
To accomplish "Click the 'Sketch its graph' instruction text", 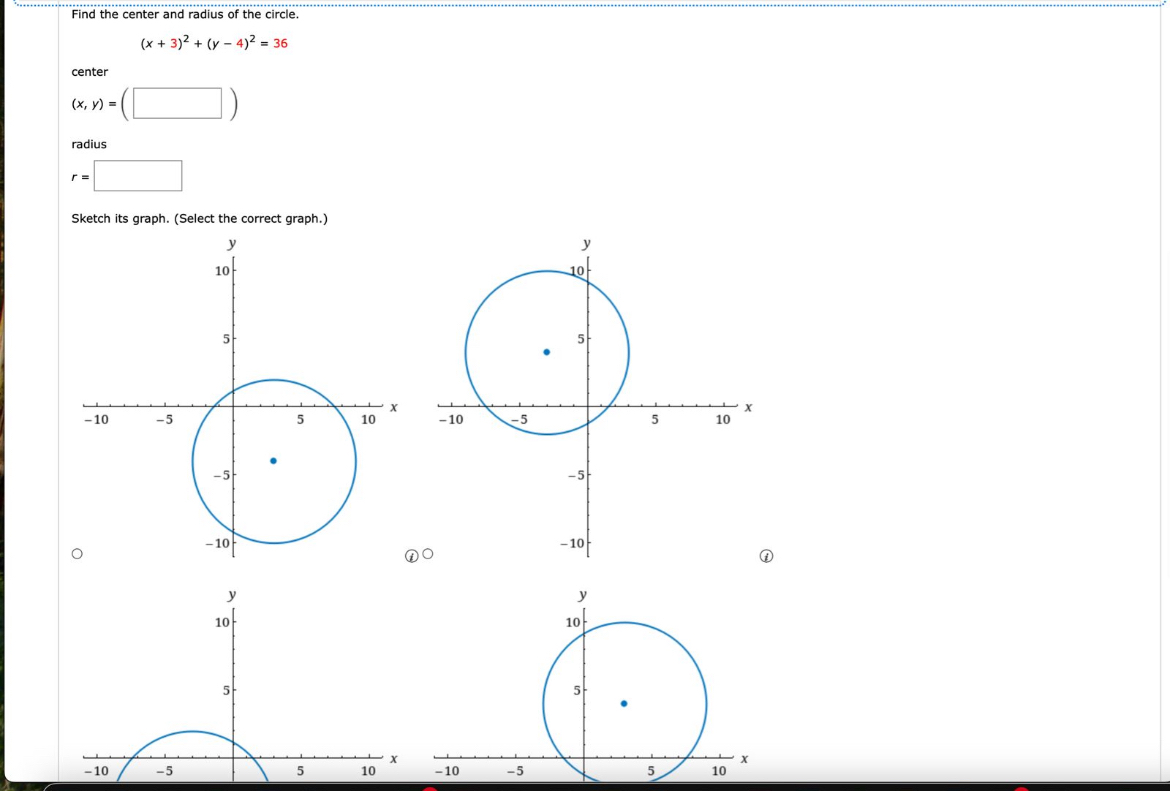I will (201, 218).
